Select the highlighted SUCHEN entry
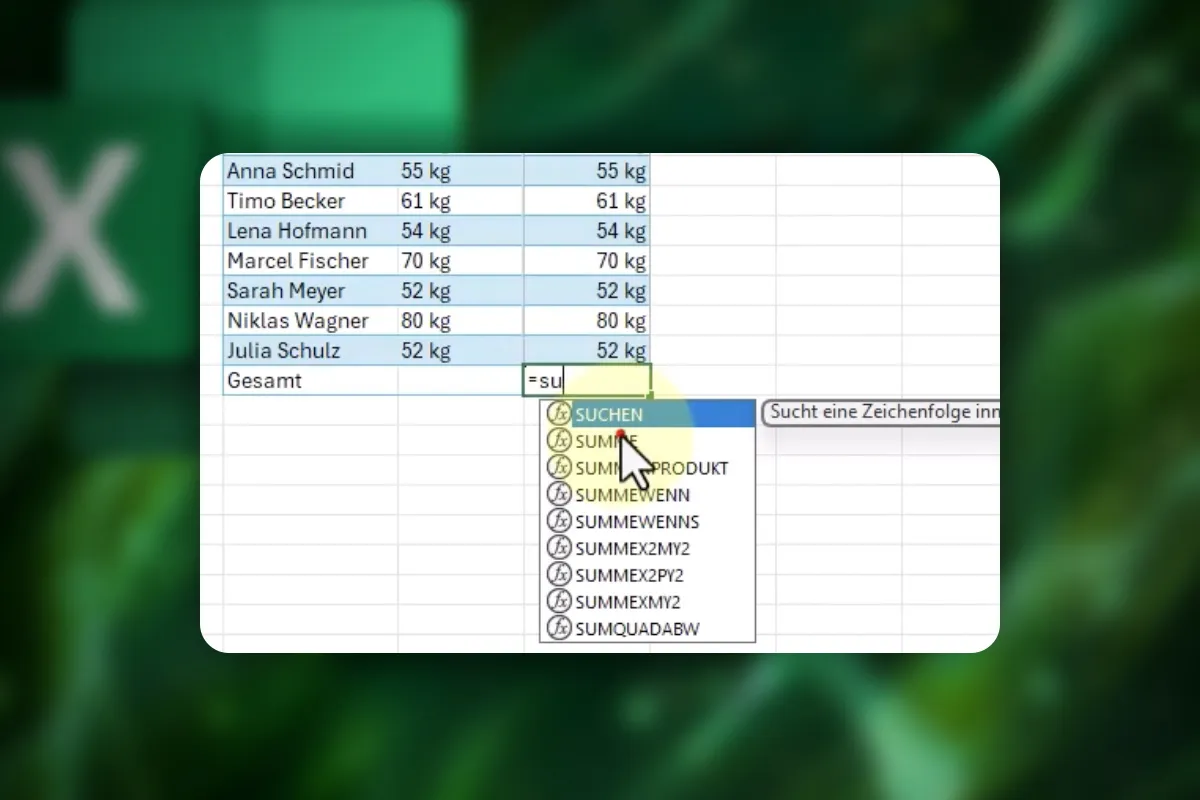The width and height of the screenshot is (1200, 800). [647, 413]
